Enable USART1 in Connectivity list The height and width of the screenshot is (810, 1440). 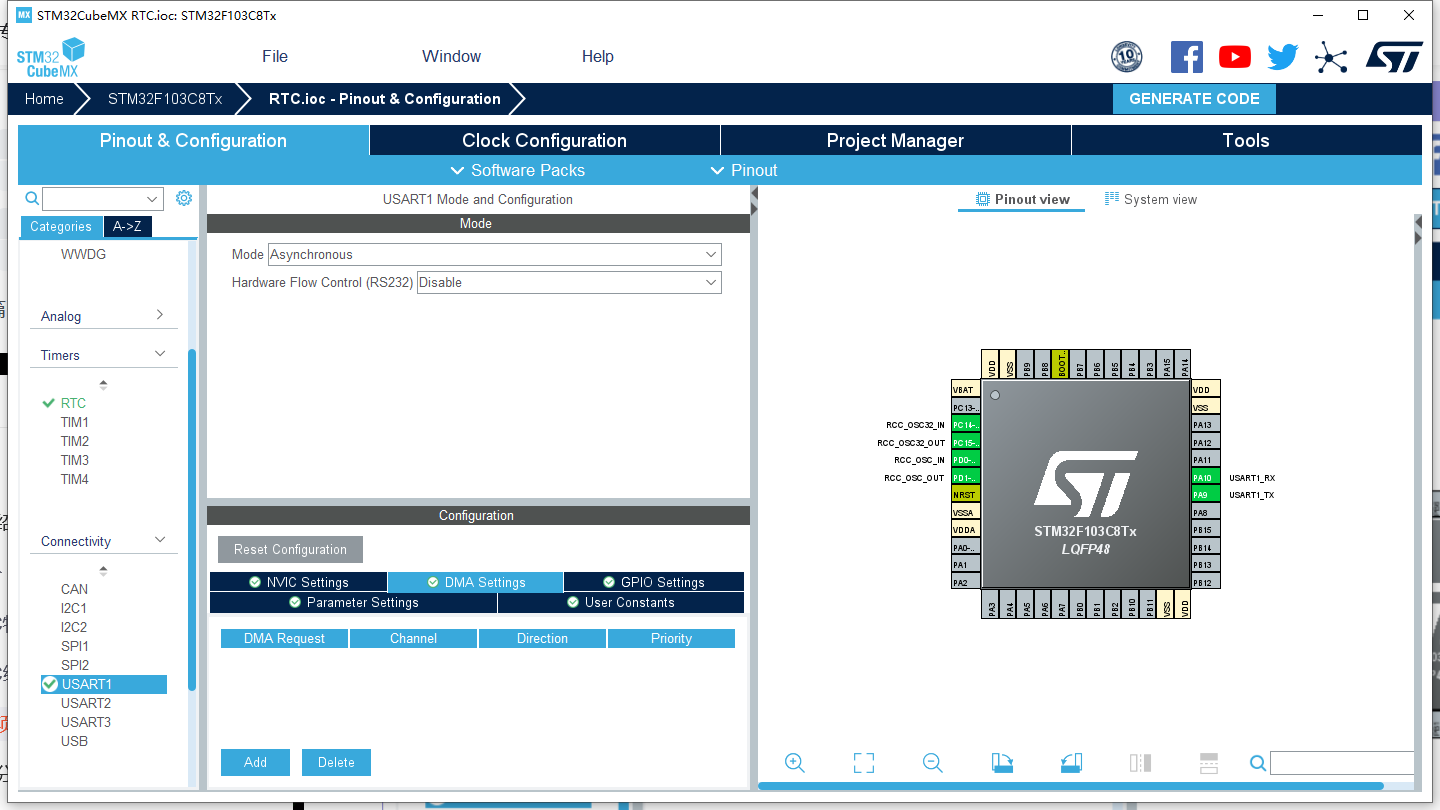tap(50, 684)
